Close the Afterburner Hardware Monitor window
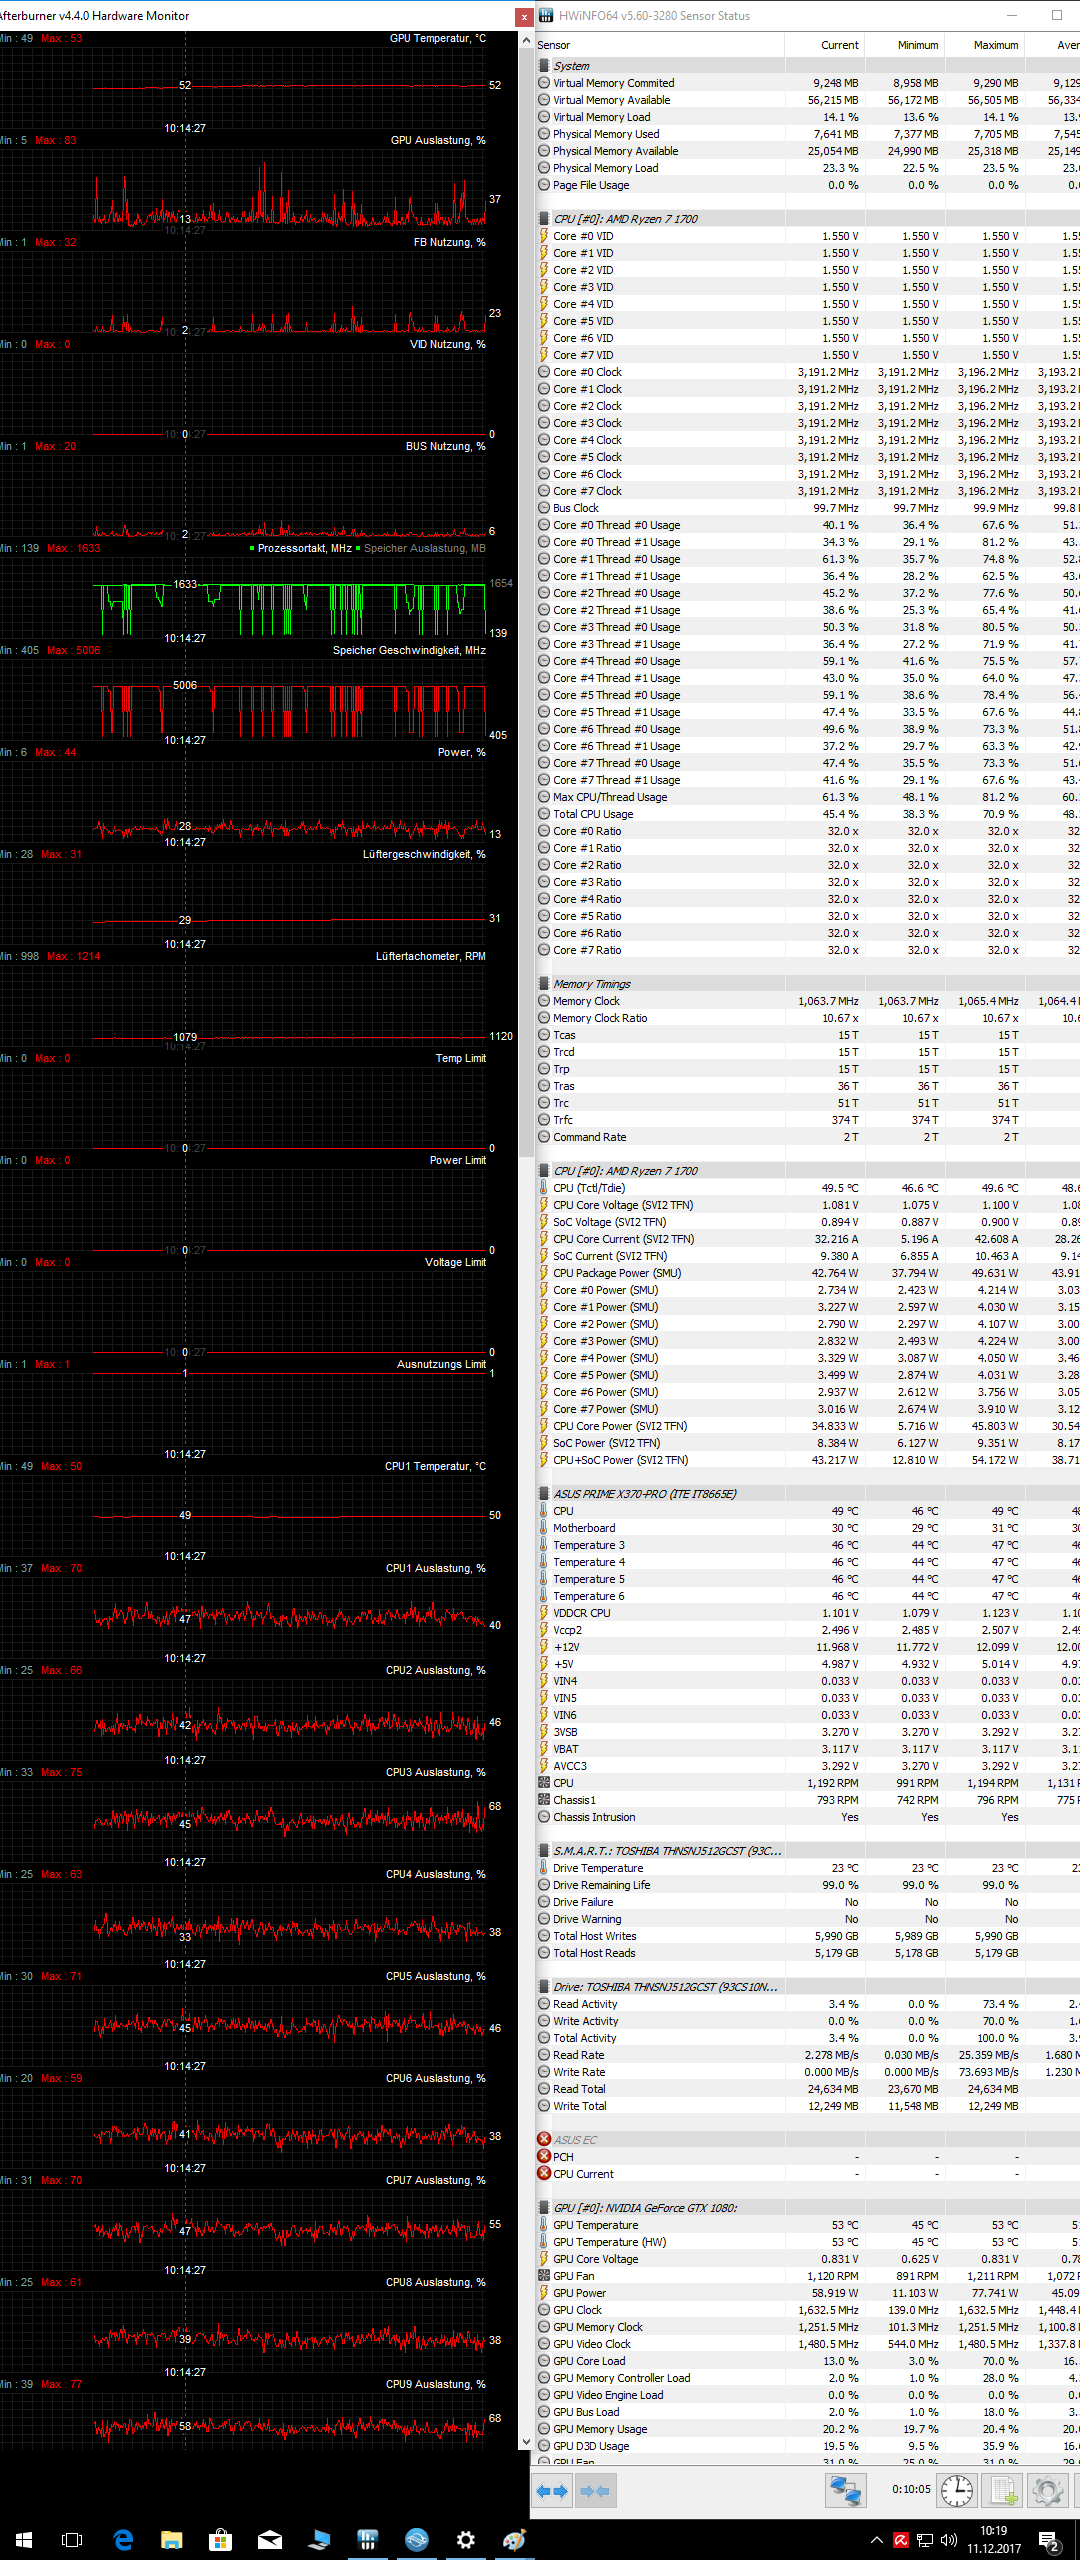Image resolution: width=1082 pixels, height=2560 pixels. pos(524,16)
